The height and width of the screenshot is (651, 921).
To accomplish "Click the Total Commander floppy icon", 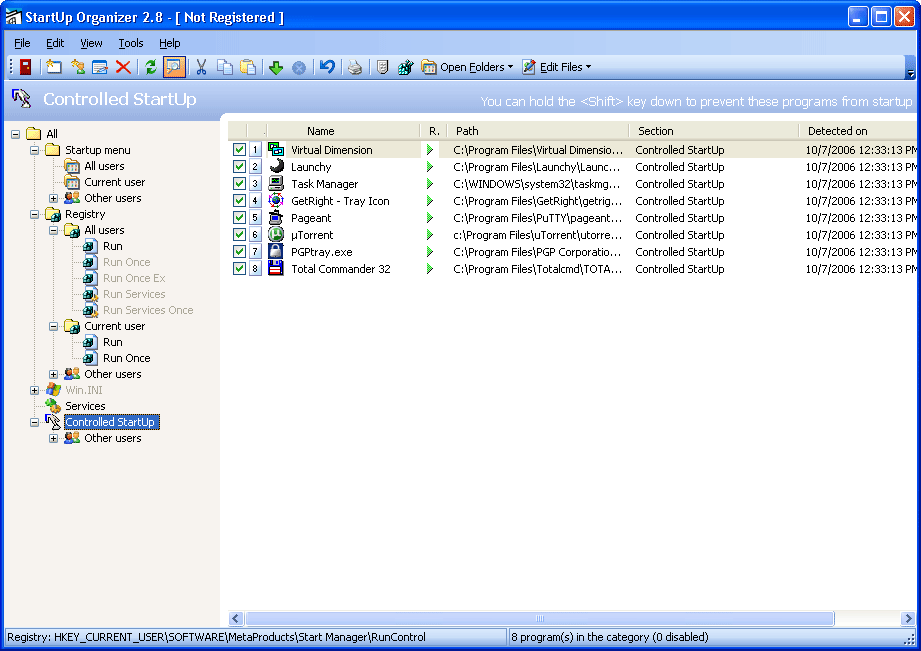I will click(x=275, y=269).
